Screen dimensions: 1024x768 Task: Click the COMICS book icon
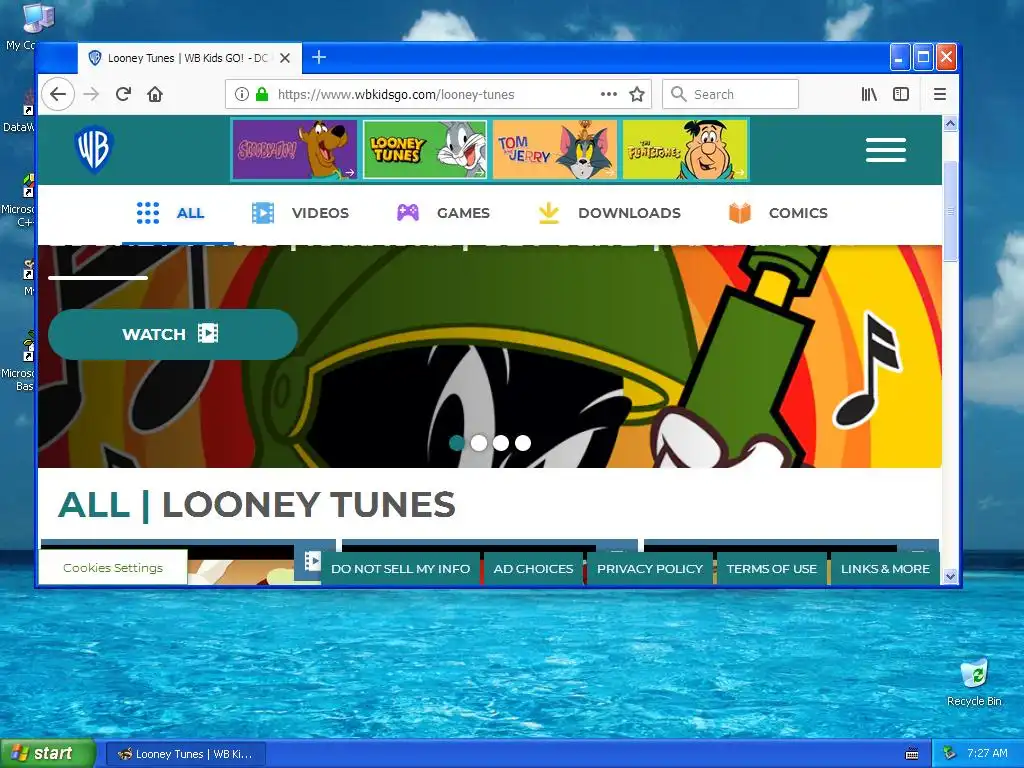(740, 213)
